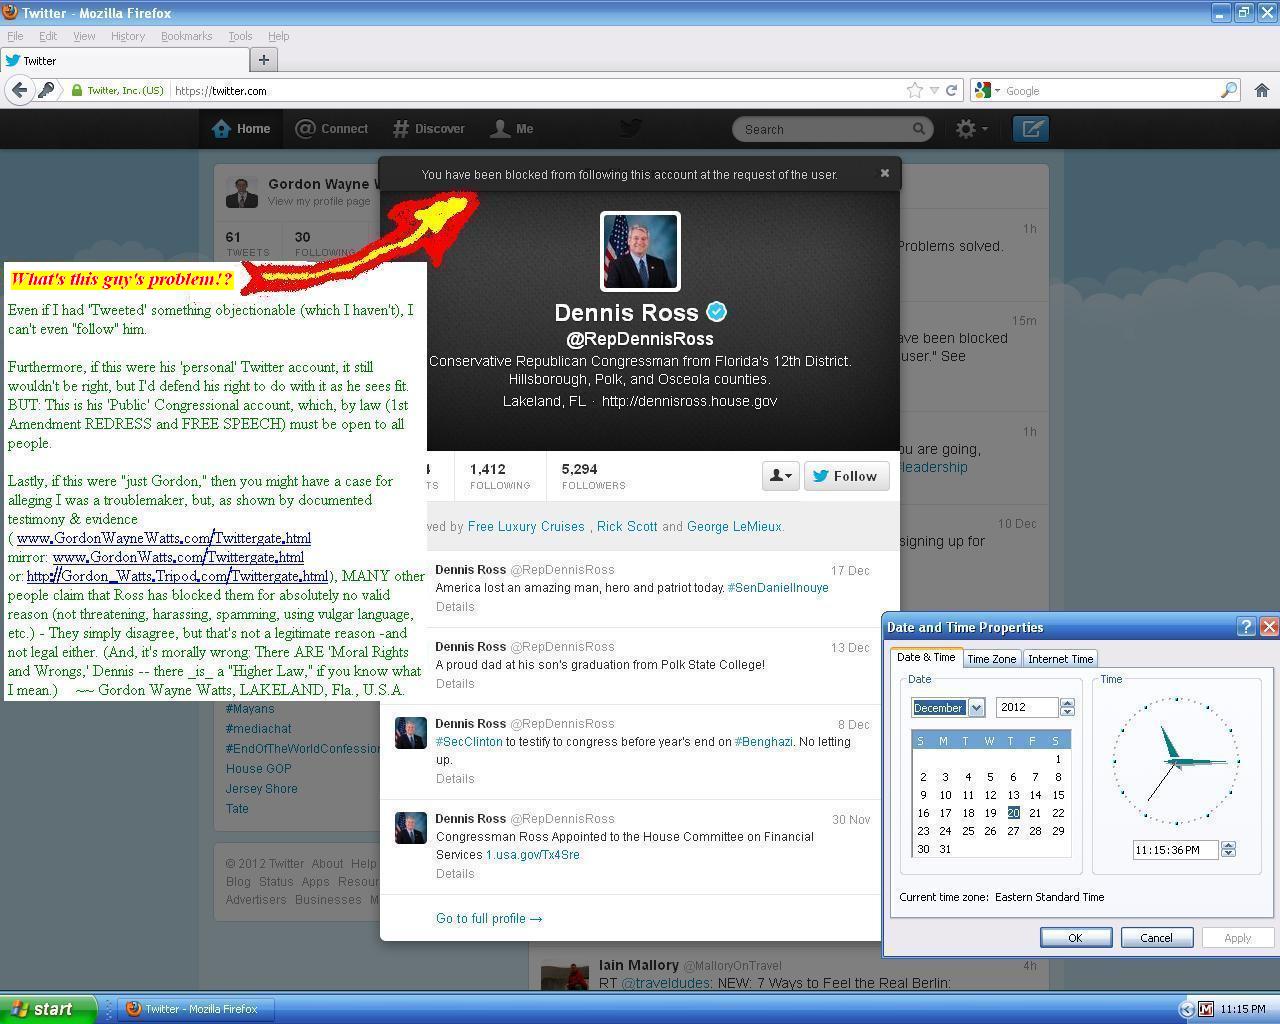Open Google search engine selector dropdown
This screenshot has height=1024, width=1280.
click(988, 90)
